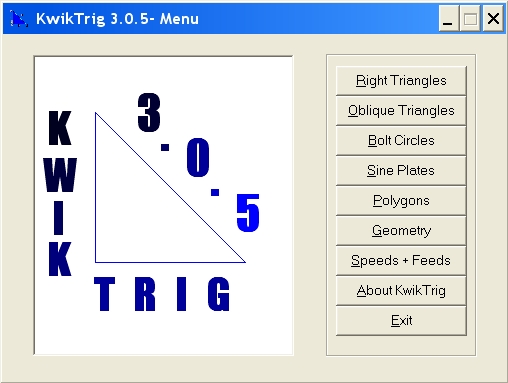Close the KwikTrig window with X
The image size is (508, 383).
click(493, 19)
